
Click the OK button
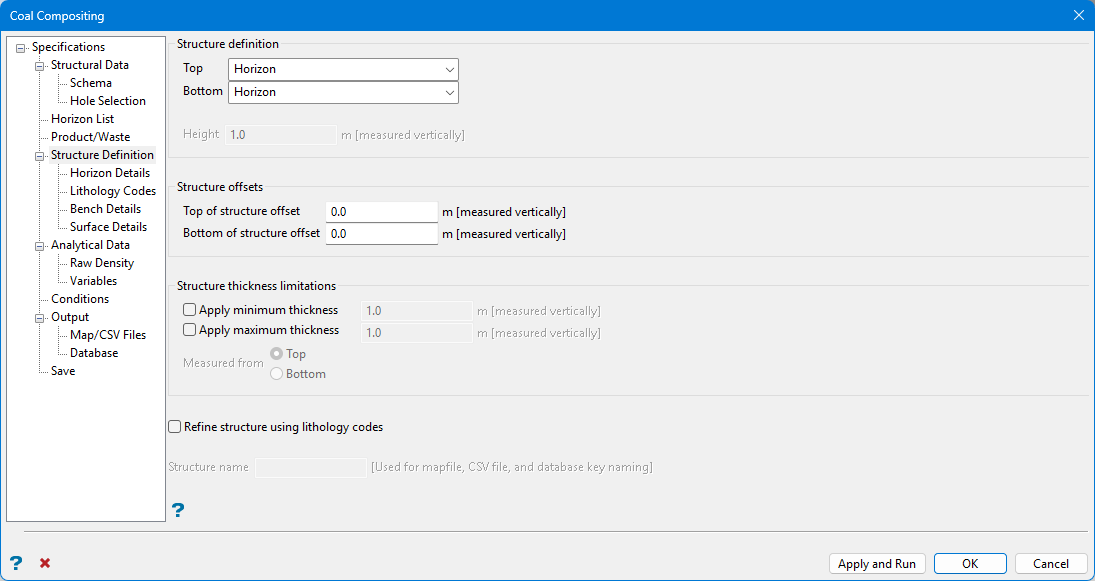(970, 564)
